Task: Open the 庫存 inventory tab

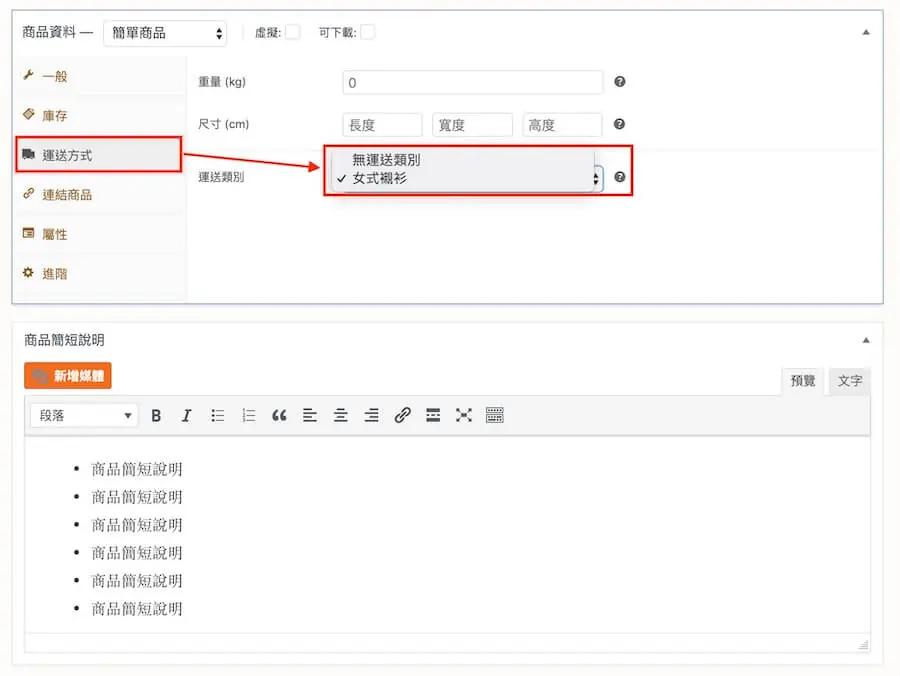Action: pos(99,115)
